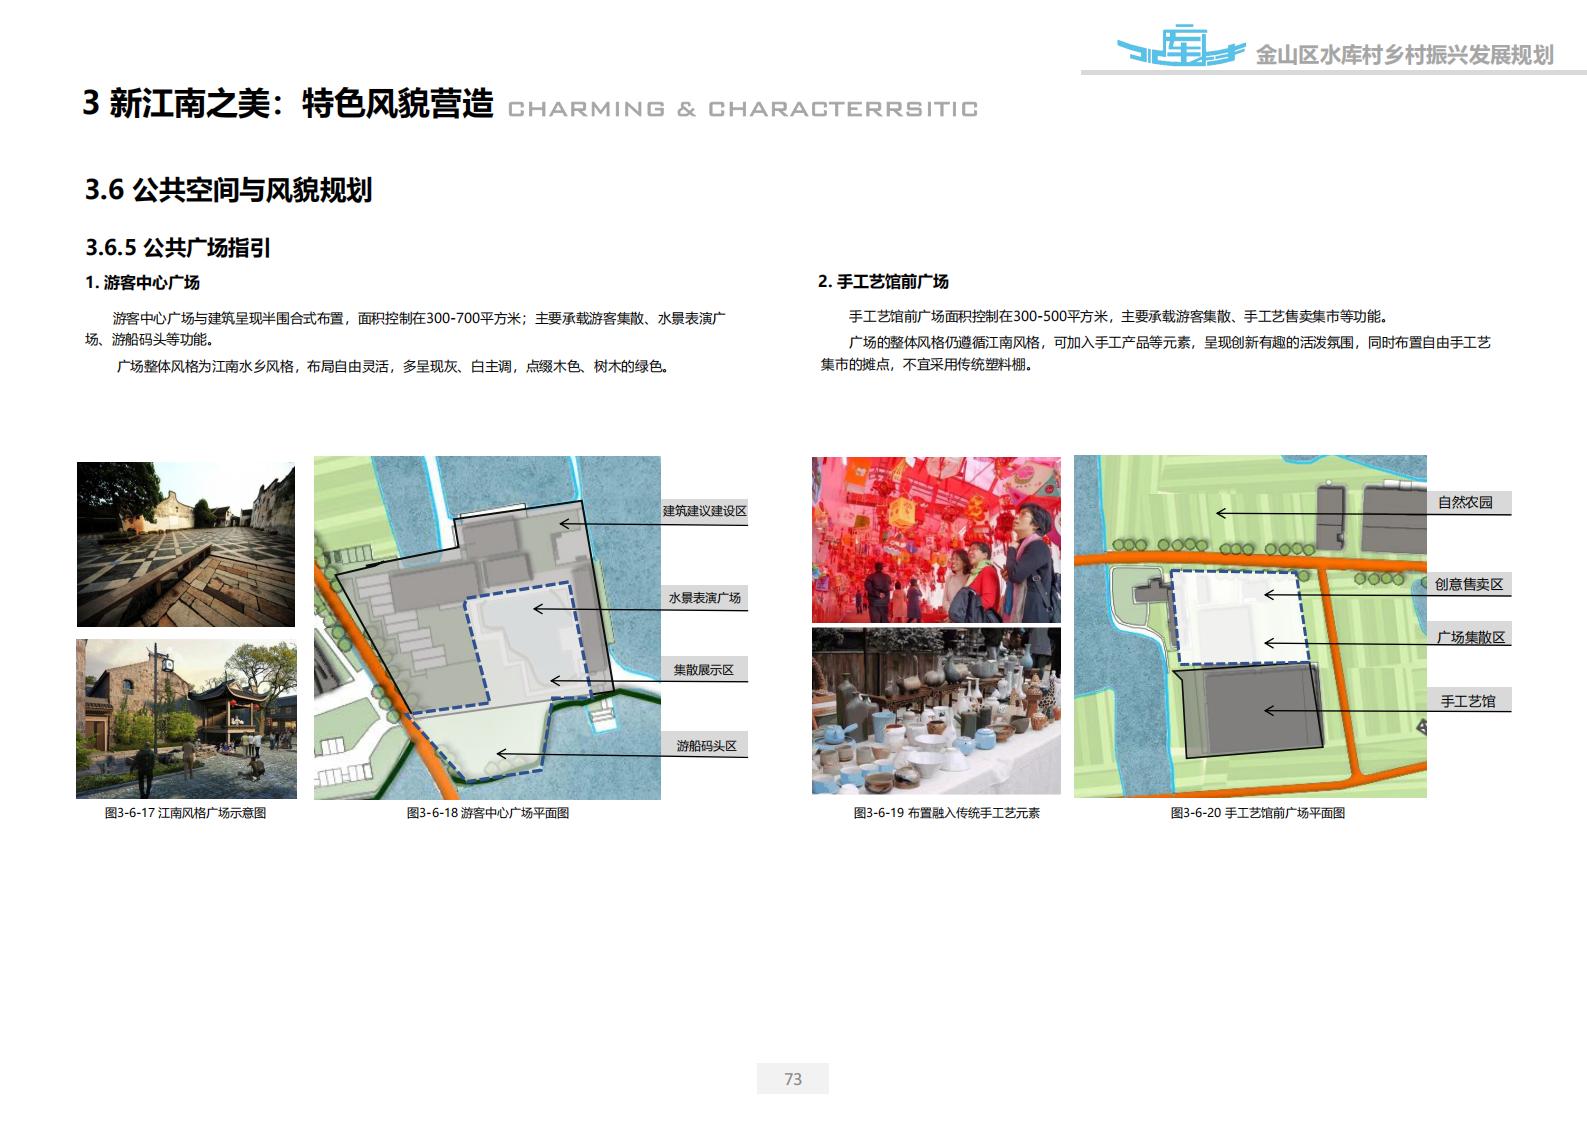Image resolution: width=1587 pixels, height=1123 pixels.
Task: Click map label 集散展示区
Action: (704, 670)
